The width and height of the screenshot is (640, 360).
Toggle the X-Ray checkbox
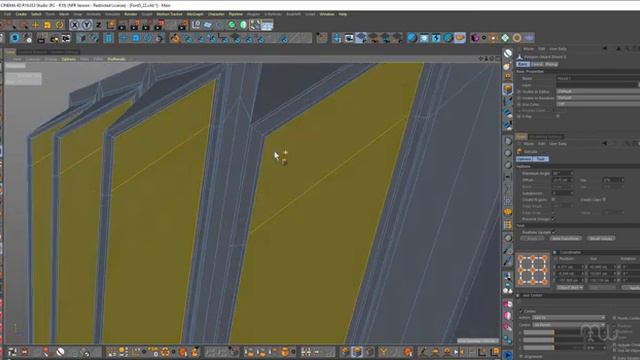pos(558,116)
